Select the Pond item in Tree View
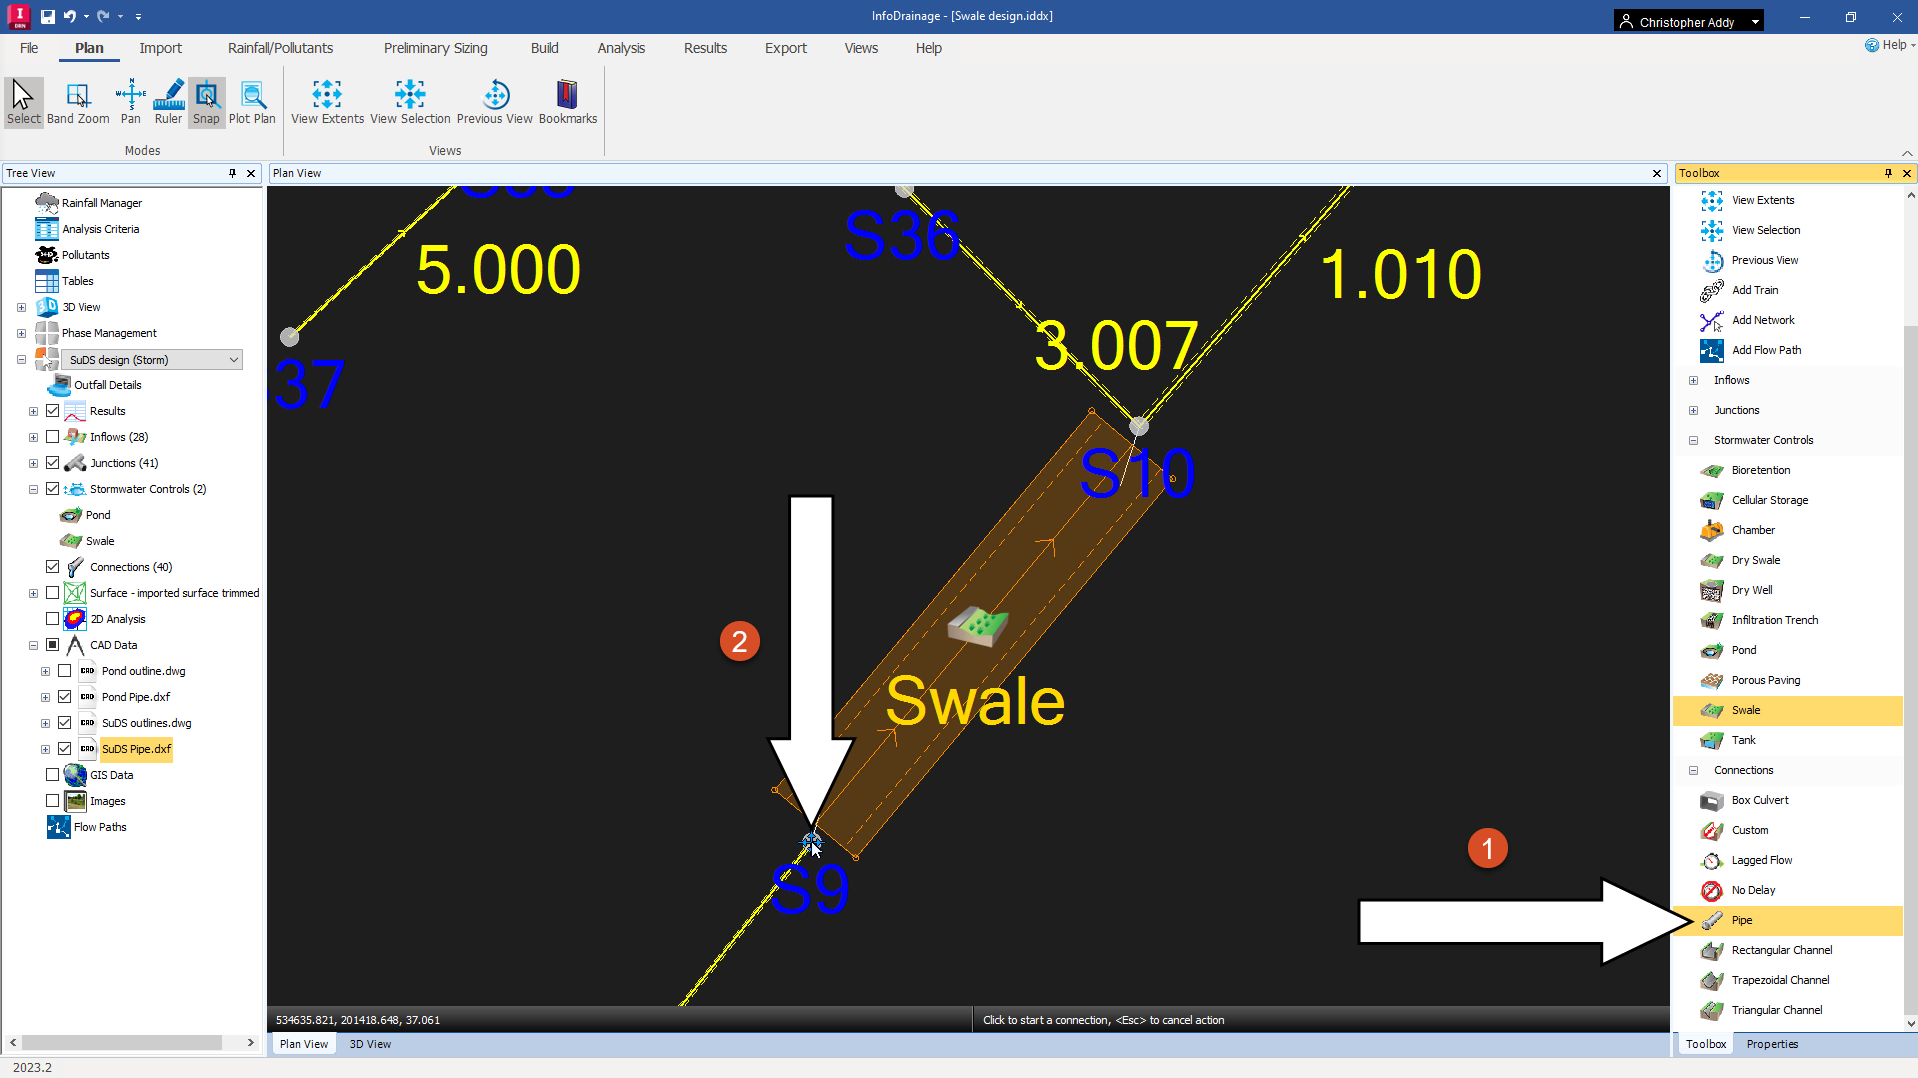The height and width of the screenshot is (1078, 1918). (x=98, y=515)
